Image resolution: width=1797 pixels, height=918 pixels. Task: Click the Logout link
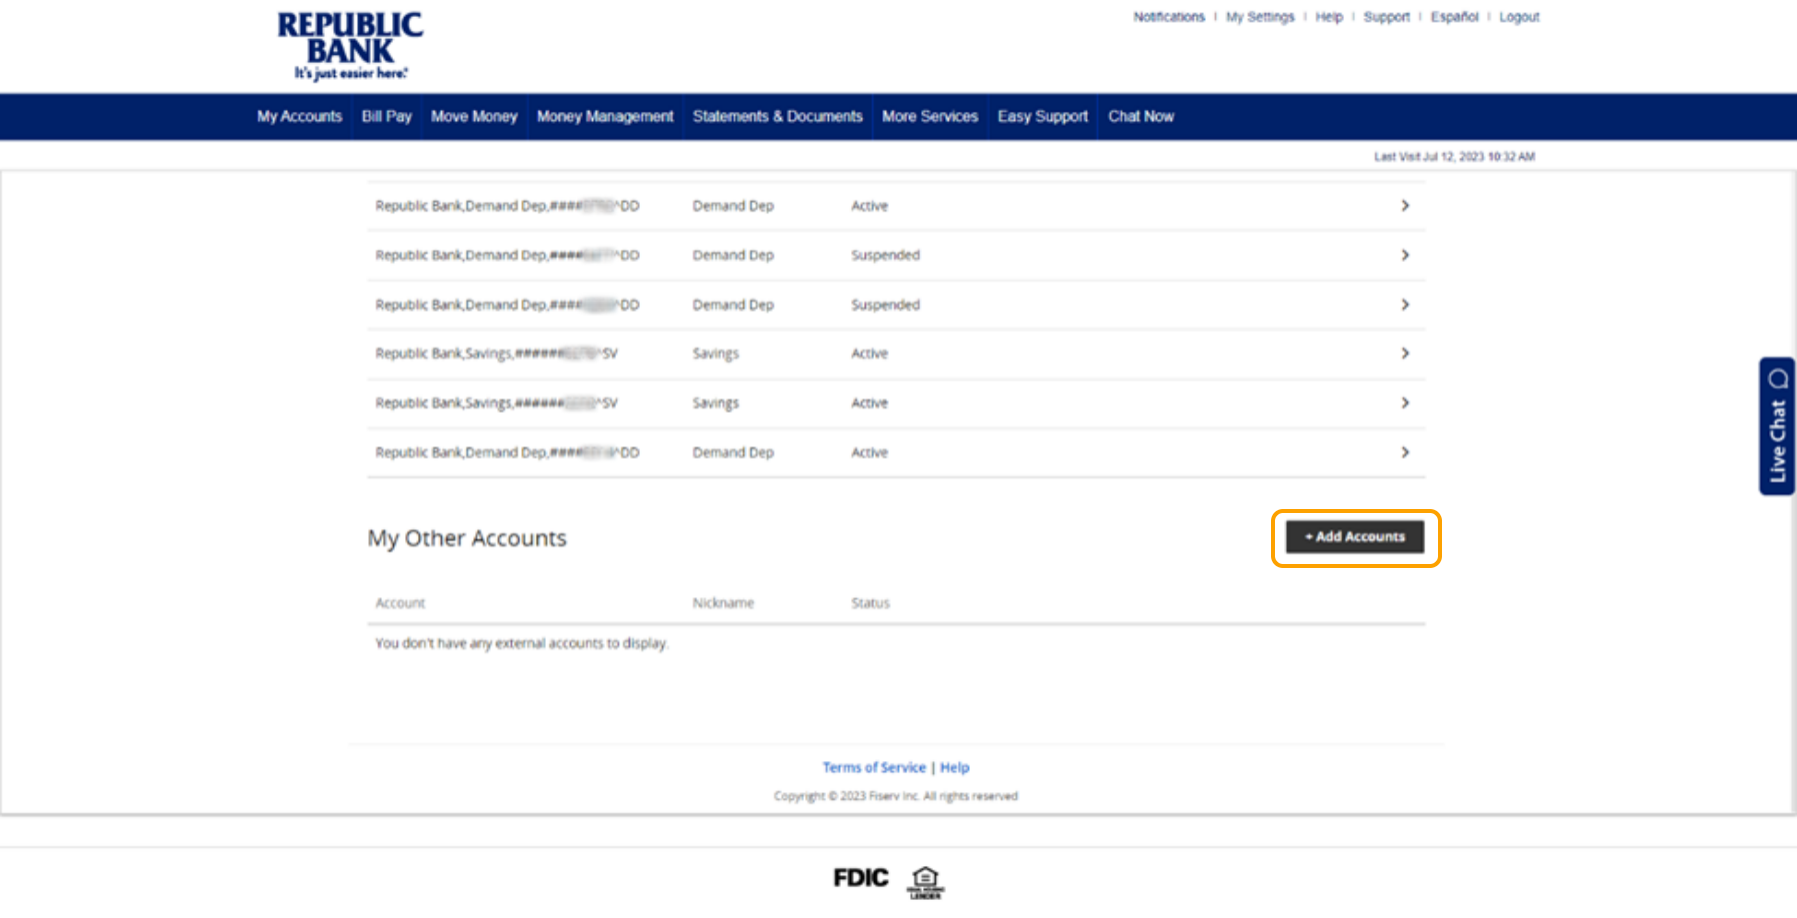(1519, 17)
